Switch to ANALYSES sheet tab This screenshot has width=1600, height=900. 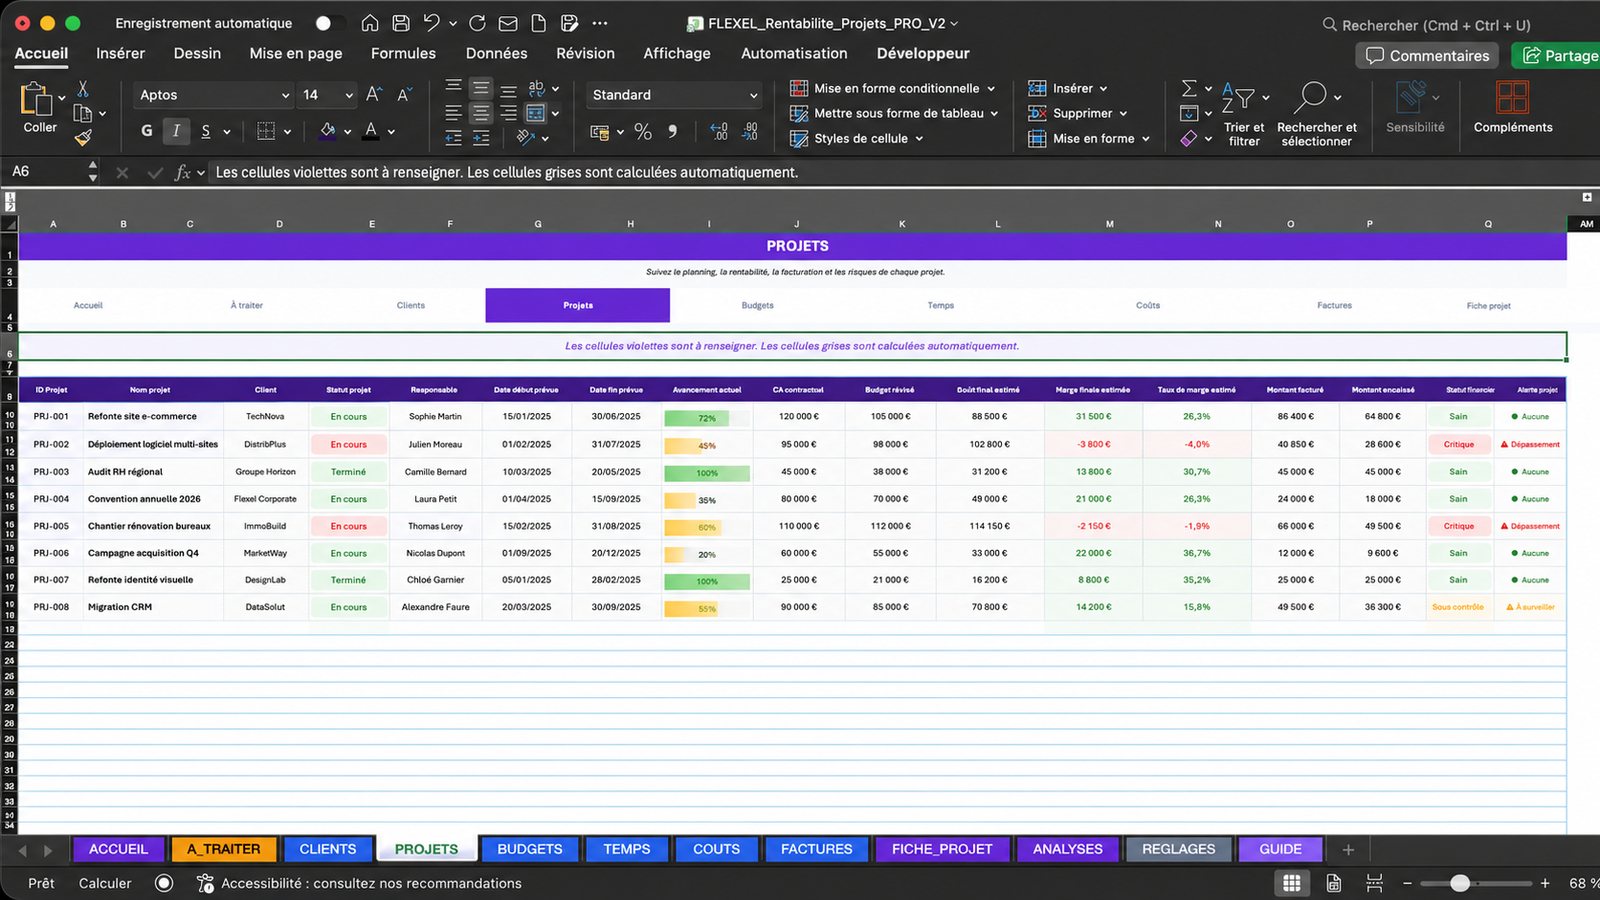click(x=1068, y=849)
